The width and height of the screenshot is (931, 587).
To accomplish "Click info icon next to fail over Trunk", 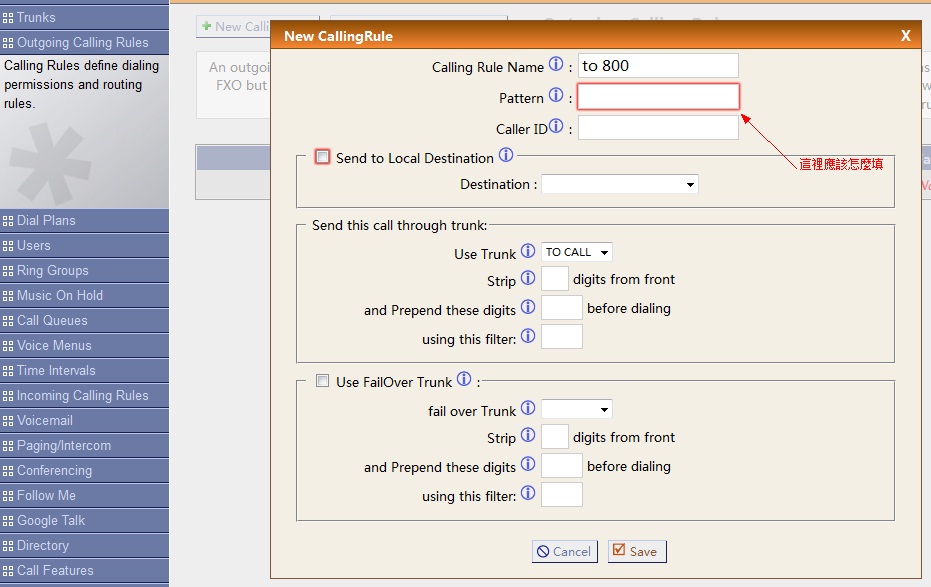I will 528,408.
